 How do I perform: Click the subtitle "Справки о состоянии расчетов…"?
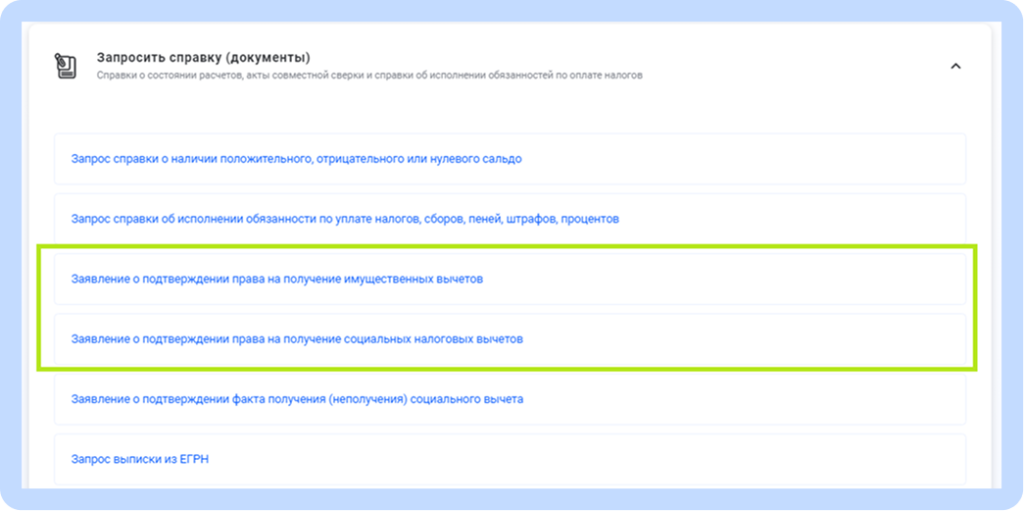coord(369,75)
